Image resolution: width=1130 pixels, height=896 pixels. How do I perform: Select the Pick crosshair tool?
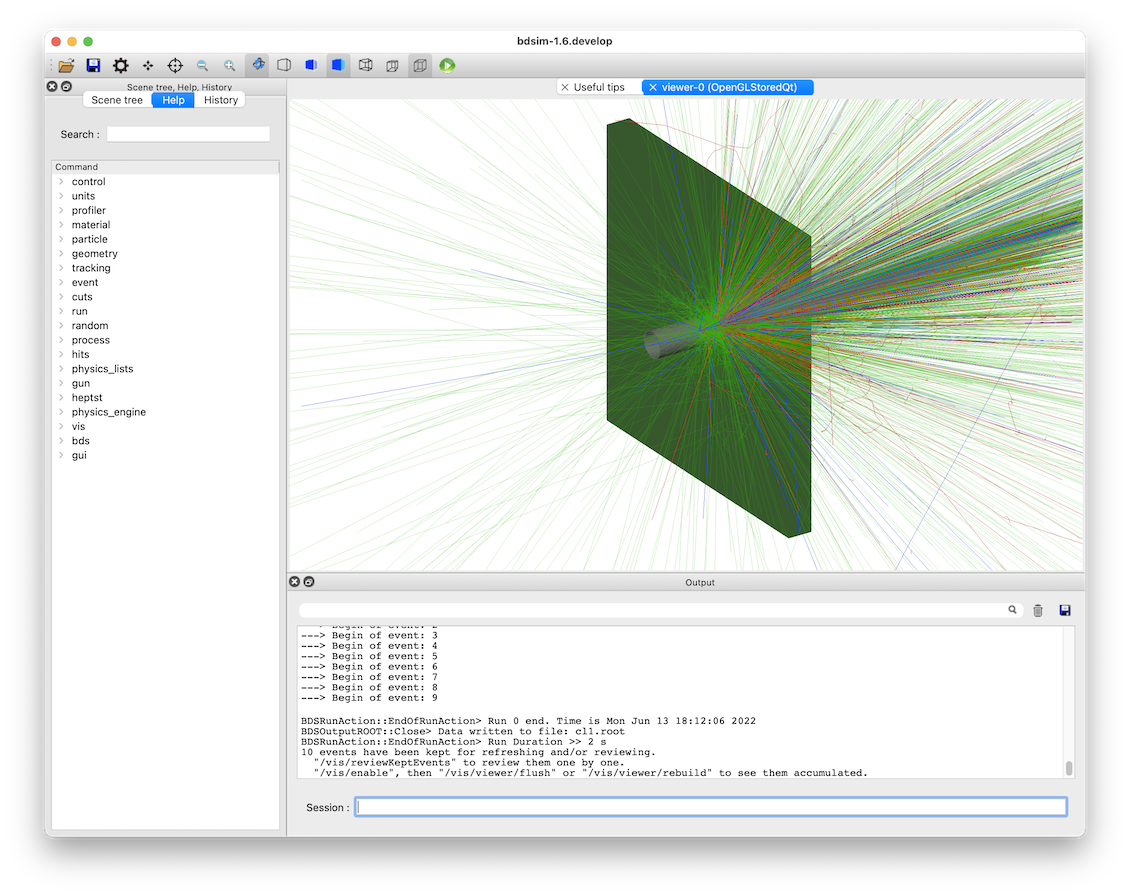(x=175, y=66)
